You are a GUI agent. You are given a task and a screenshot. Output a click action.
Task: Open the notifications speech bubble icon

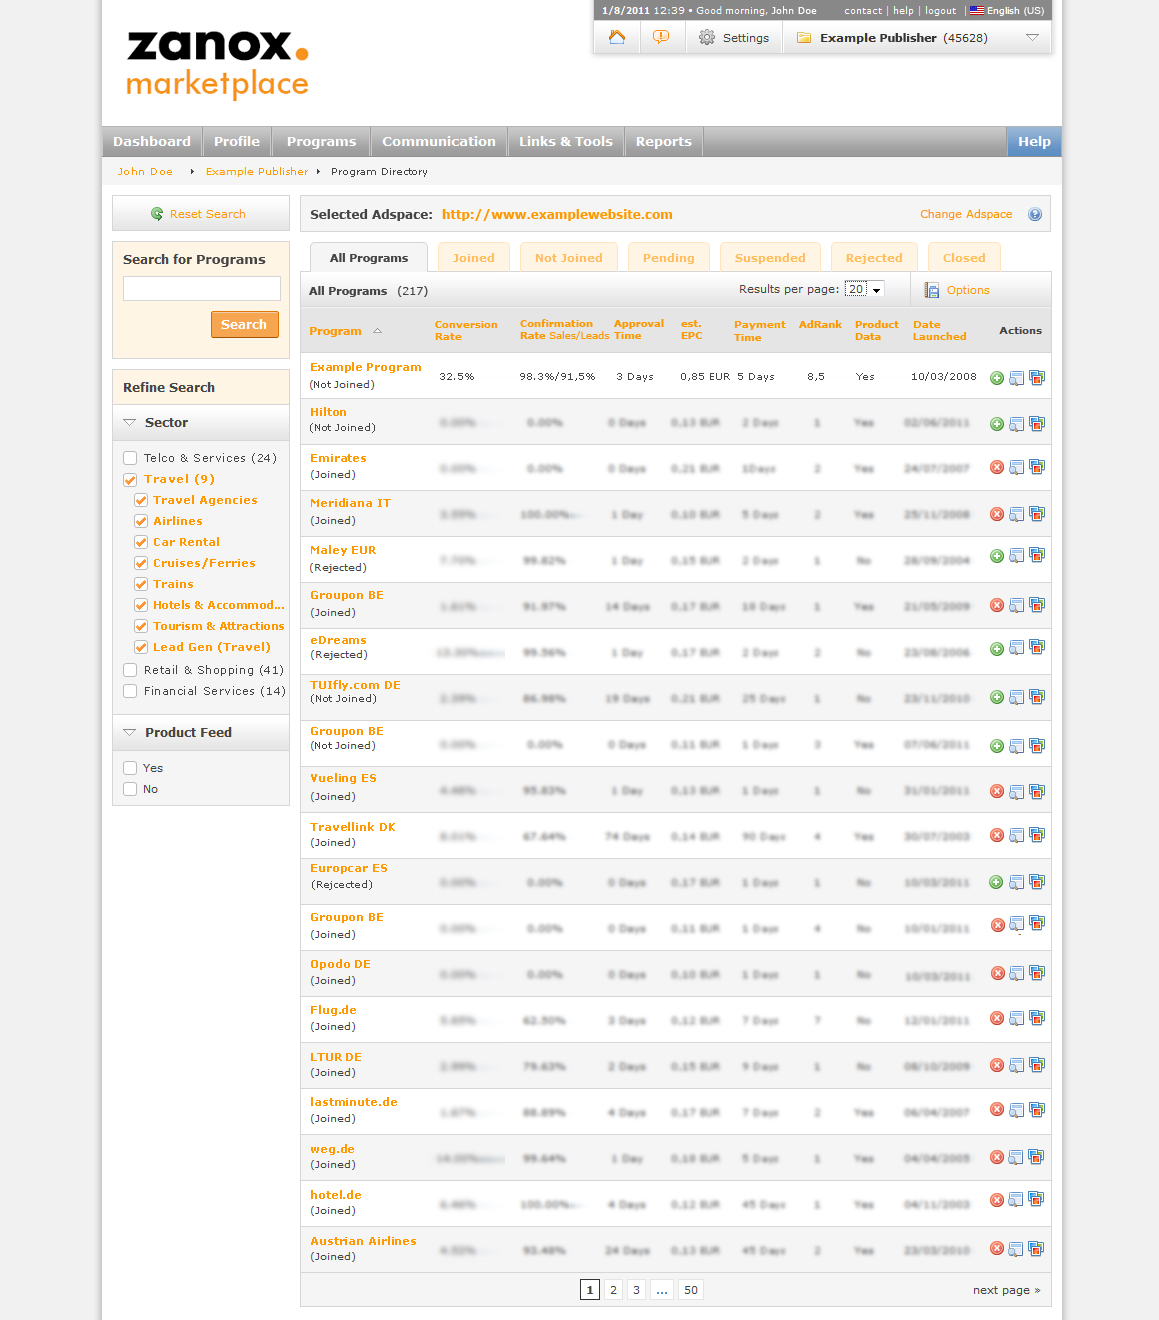tap(661, 37)
